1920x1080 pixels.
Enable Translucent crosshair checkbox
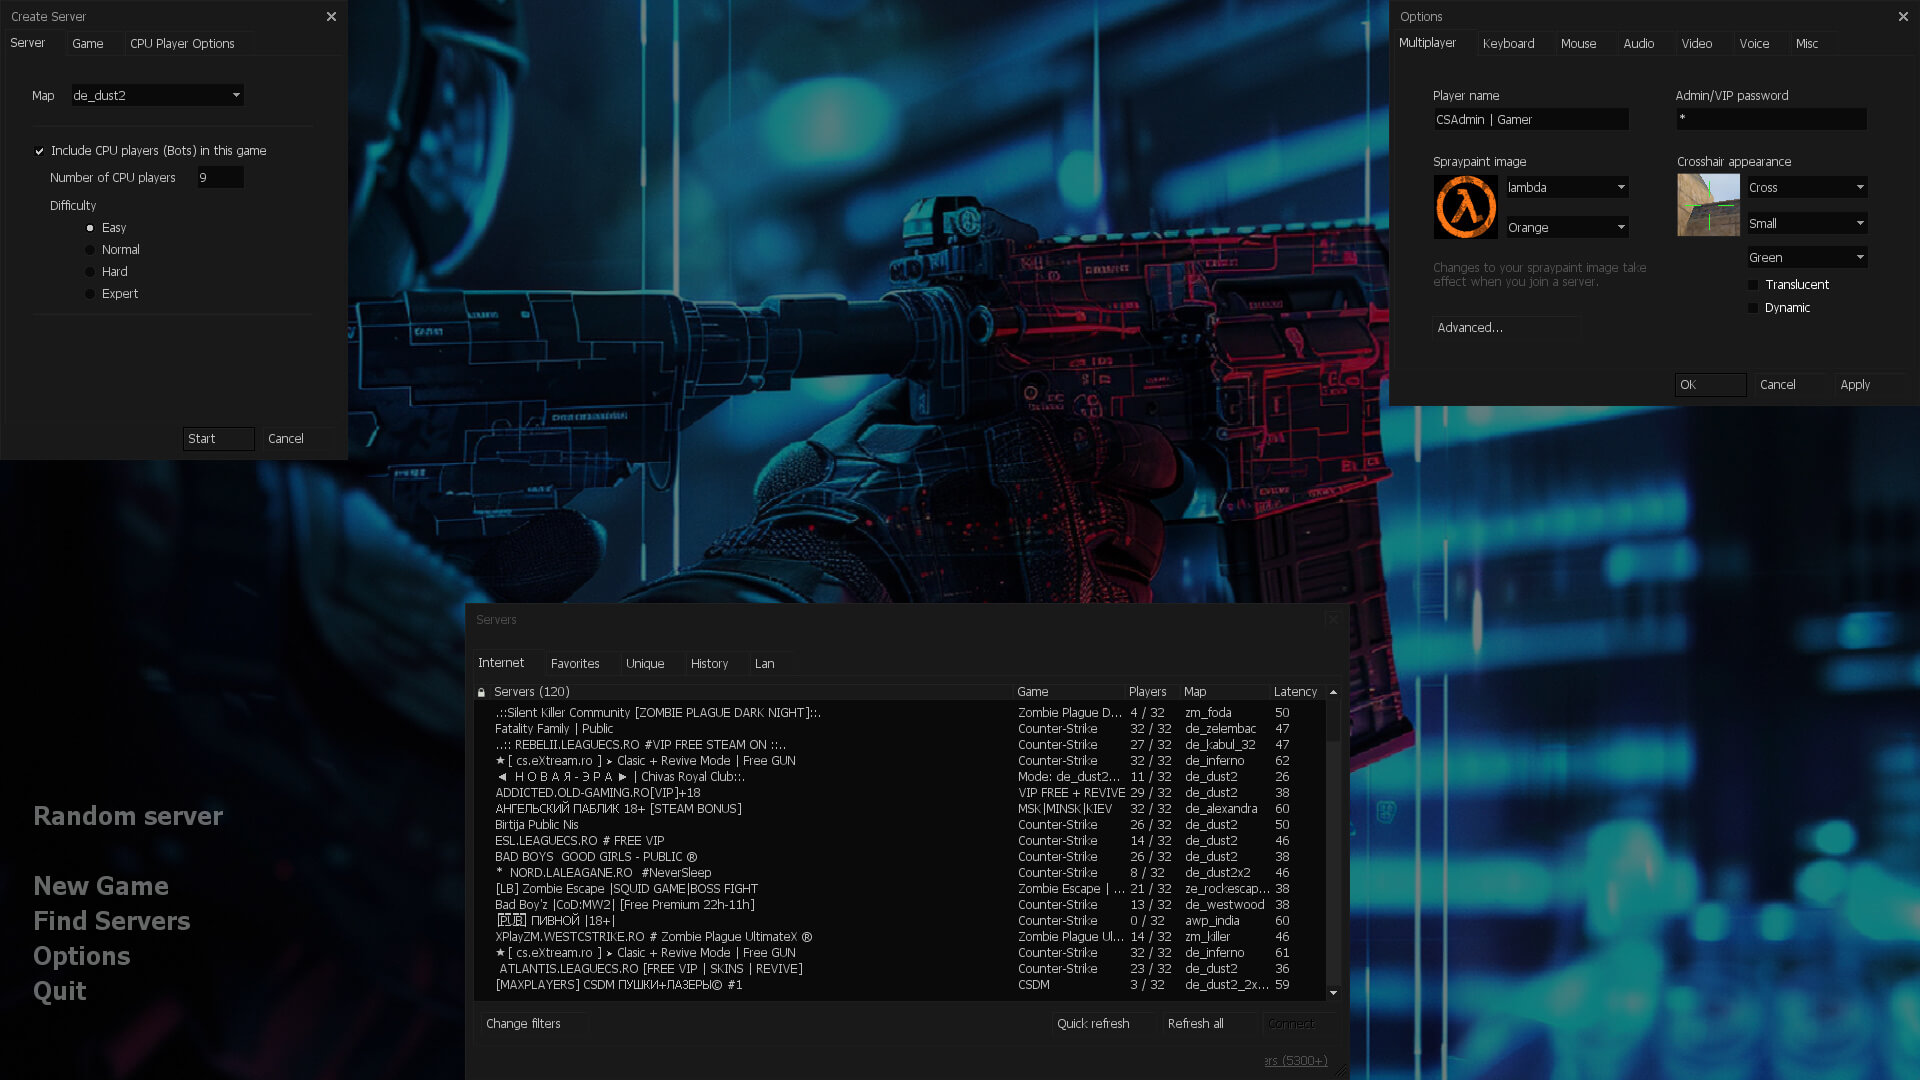tap(1753, 285)
